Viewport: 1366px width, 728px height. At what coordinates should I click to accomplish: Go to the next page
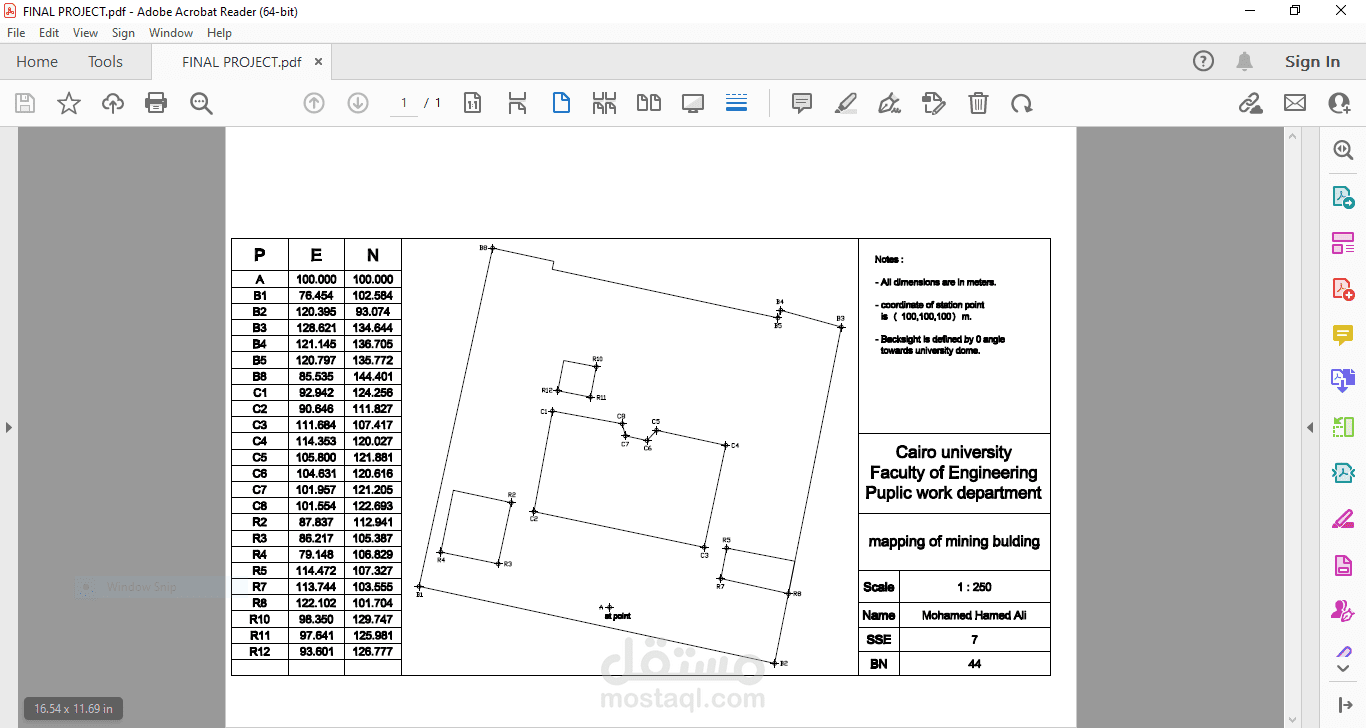coord(358,103)
